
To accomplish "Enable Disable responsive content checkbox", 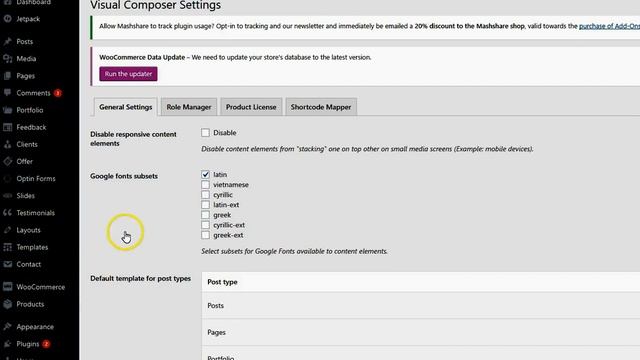I will 205,133.
